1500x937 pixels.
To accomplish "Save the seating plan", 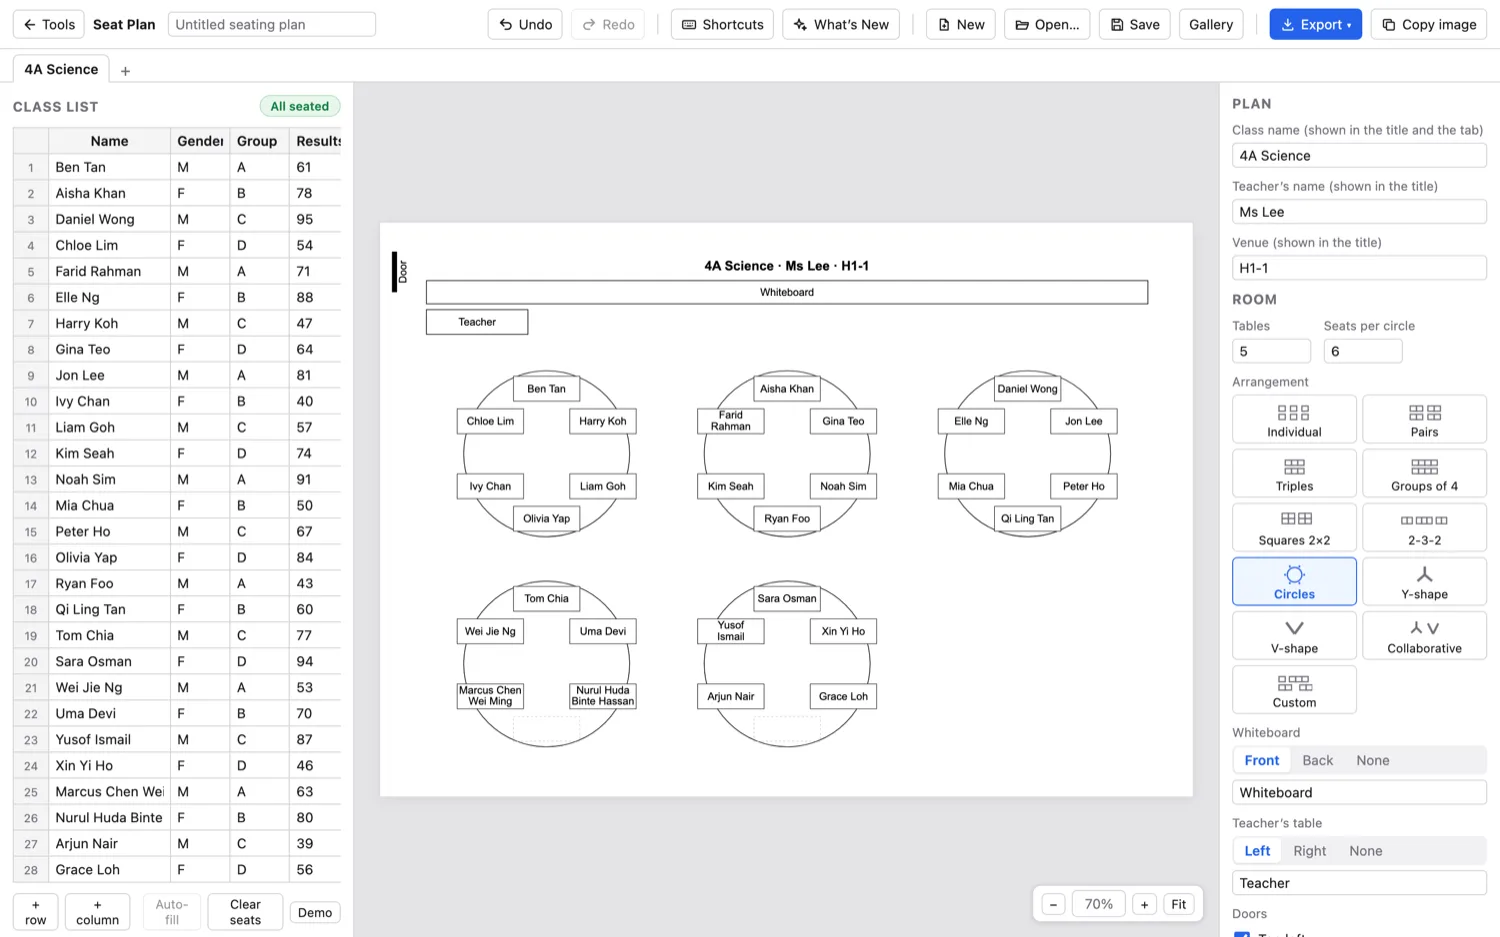I will click(1135, 24).
